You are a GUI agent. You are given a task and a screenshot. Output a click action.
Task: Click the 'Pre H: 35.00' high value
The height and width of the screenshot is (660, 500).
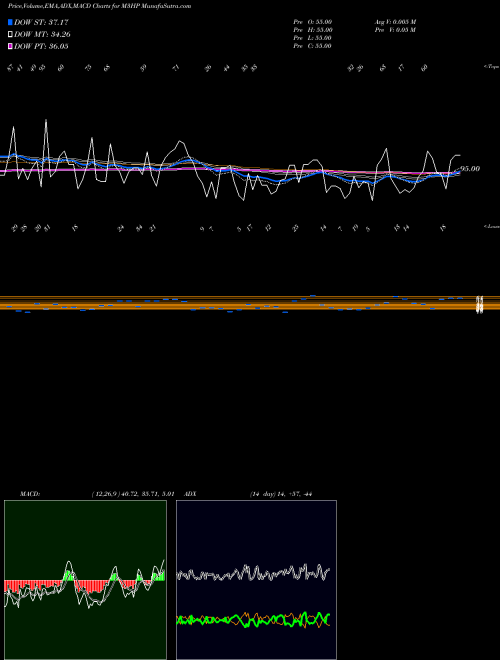coord(313,30)
